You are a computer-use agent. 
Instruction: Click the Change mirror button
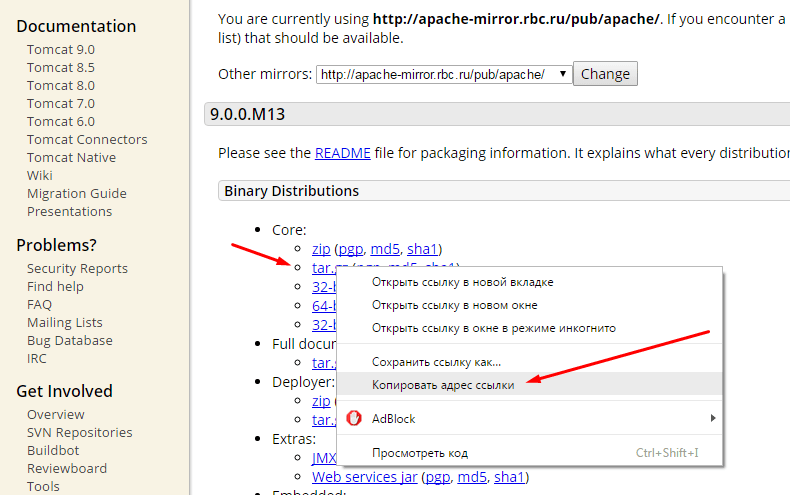(x=605, y=74)
